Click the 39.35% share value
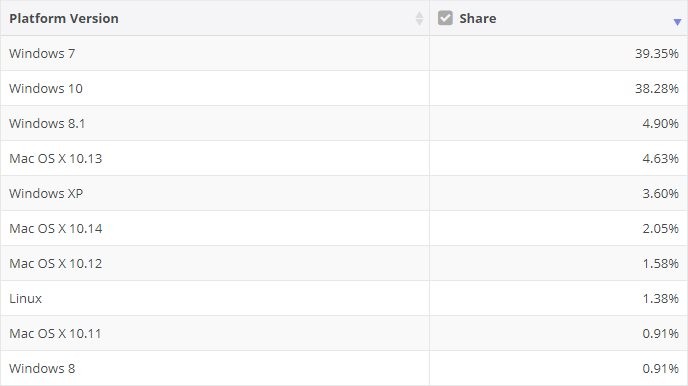 657,54
